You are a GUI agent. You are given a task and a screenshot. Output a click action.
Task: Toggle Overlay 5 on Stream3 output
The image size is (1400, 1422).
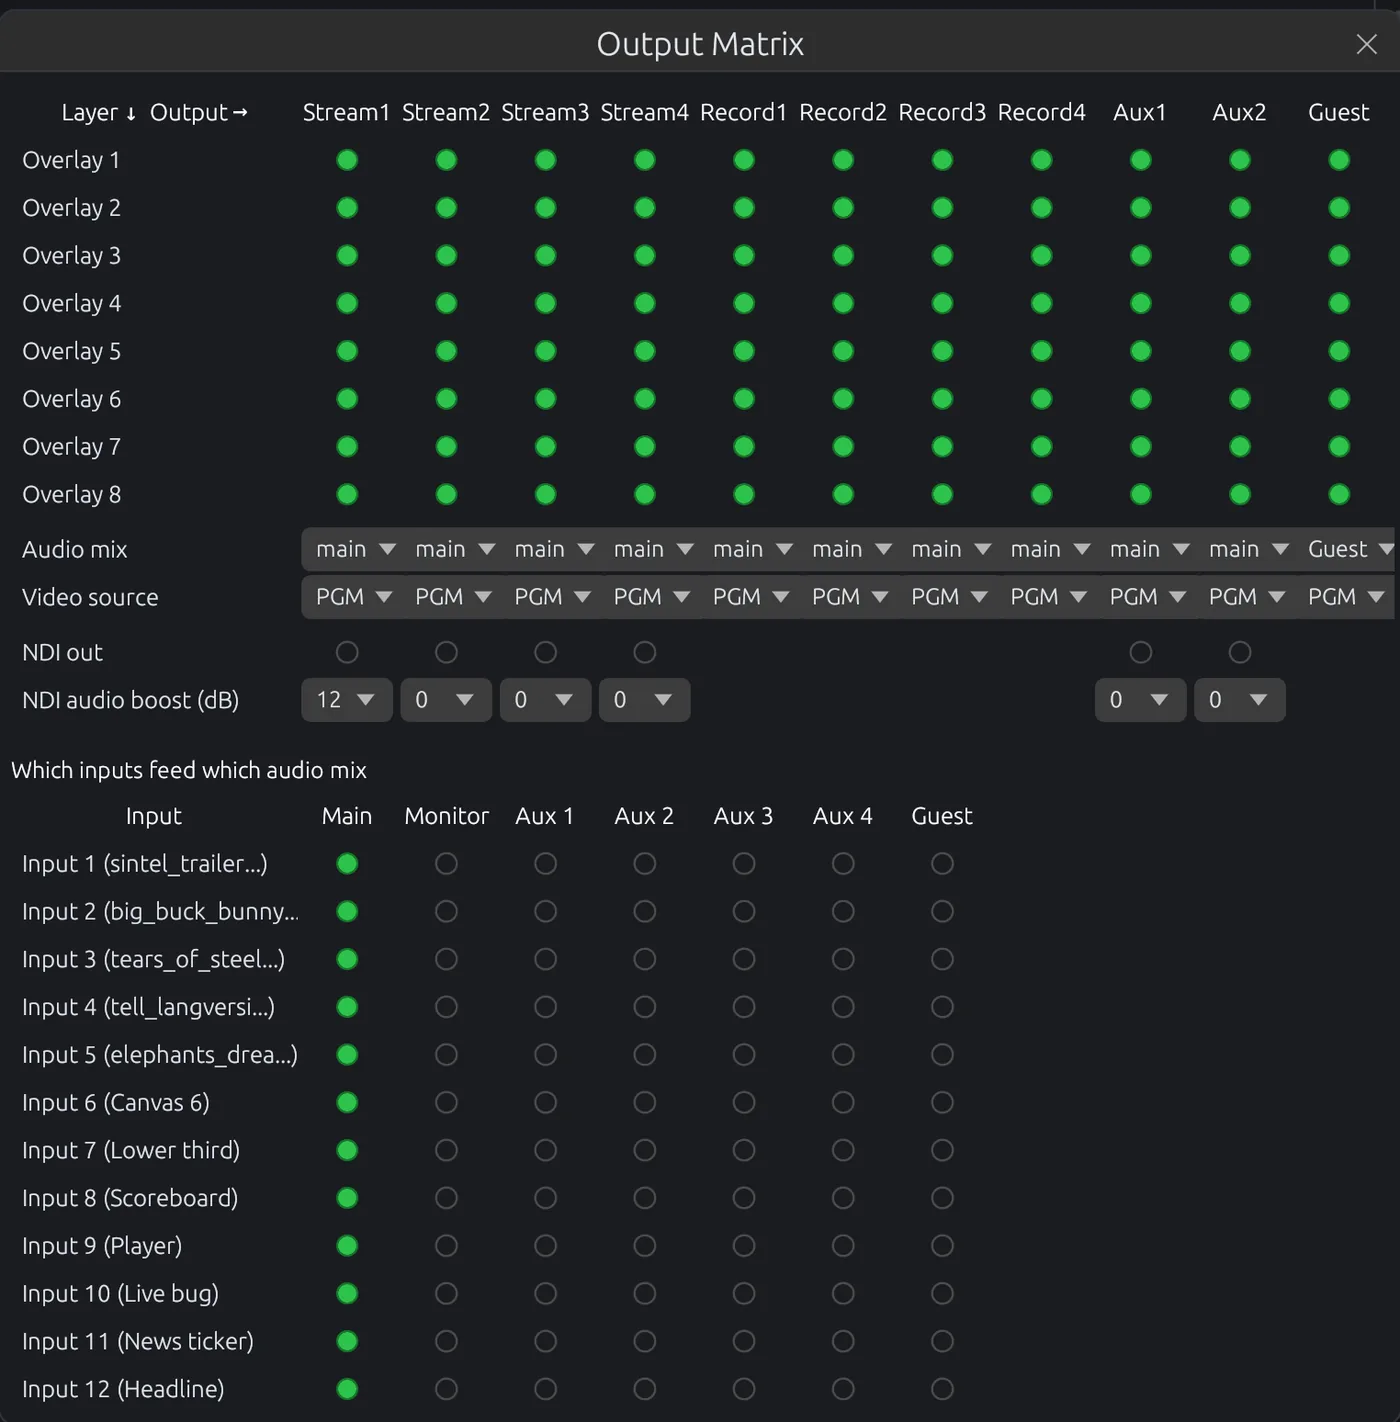click(x=545, y=351)
